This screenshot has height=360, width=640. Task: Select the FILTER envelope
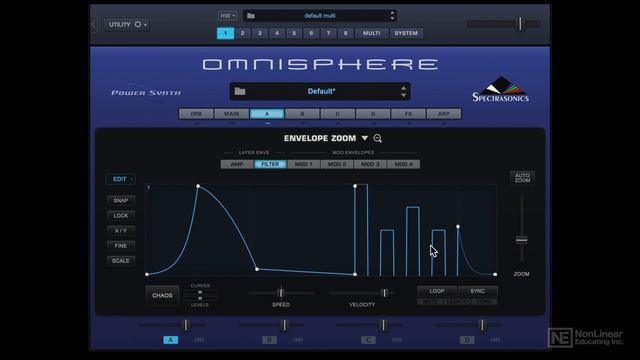pos(270,164)
